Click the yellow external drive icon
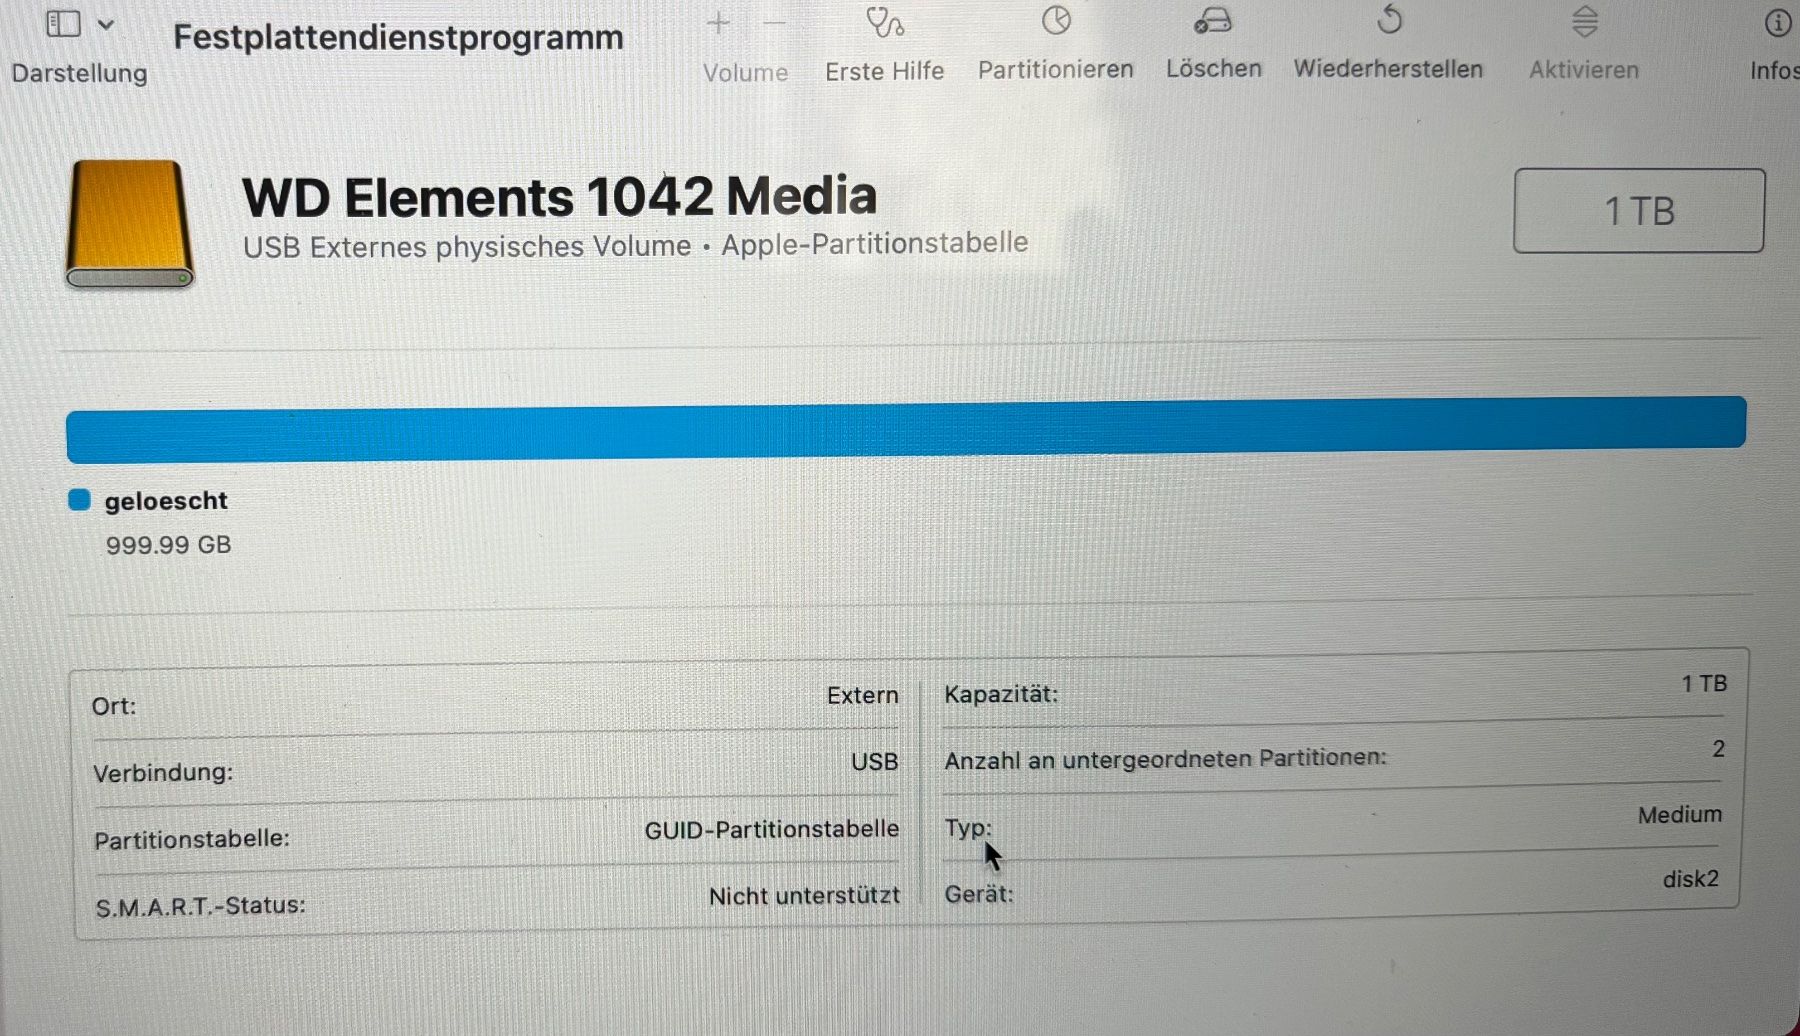Screen dimensions: 1800x1036 pos(129,224)
